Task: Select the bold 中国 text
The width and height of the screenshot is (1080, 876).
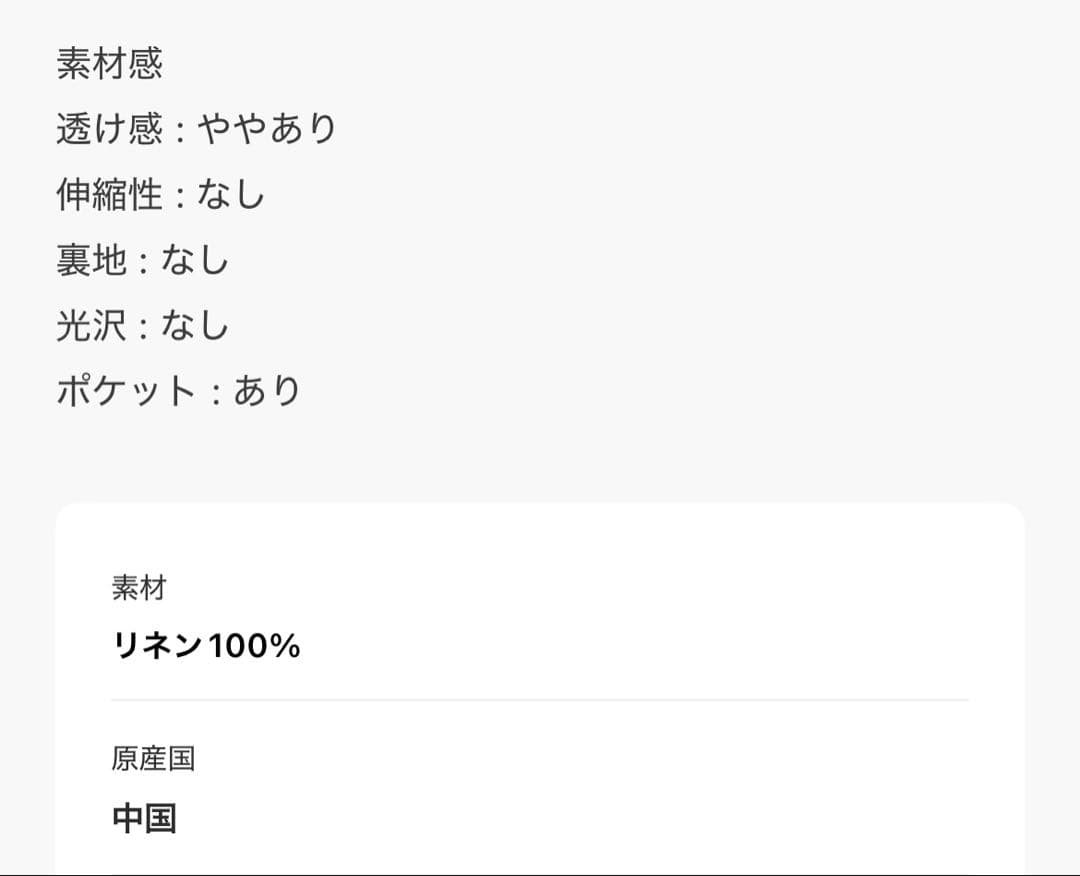Action: [x=144, y=818]
